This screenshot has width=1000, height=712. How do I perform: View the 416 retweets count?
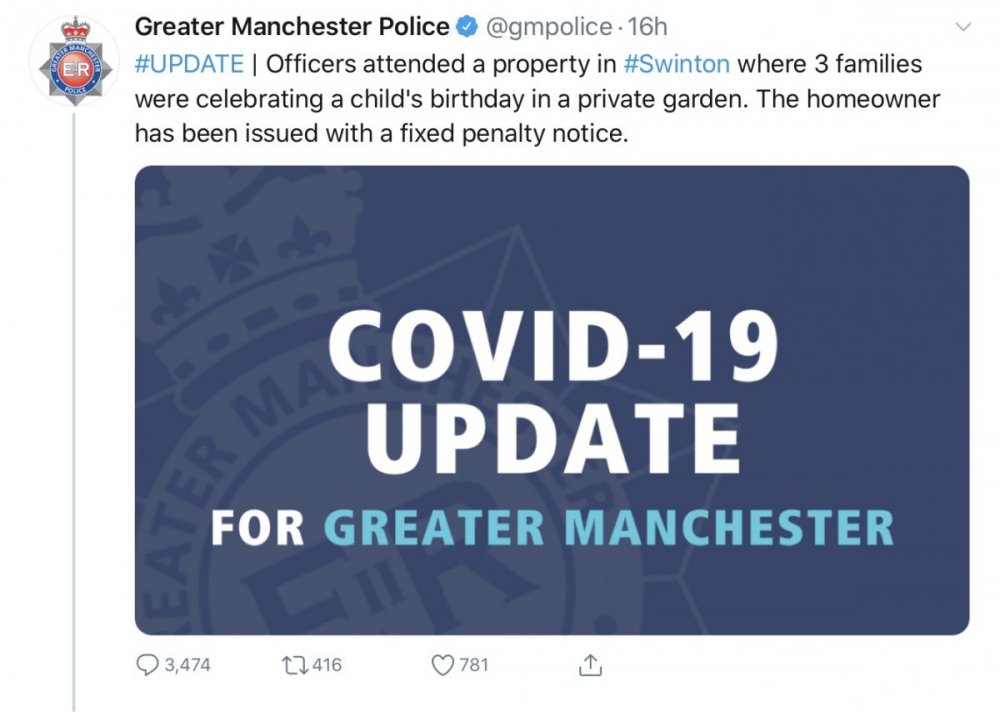tap(328, 664)
